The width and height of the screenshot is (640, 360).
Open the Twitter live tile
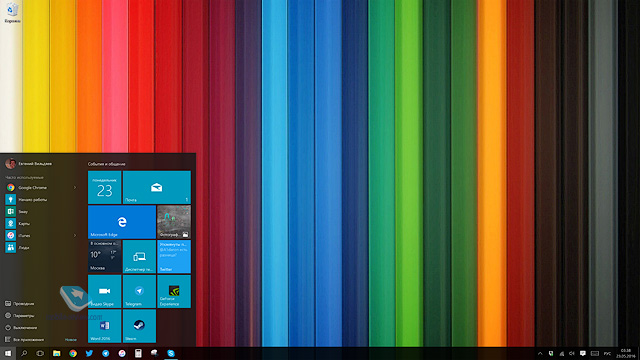click(x=174, y=257)
